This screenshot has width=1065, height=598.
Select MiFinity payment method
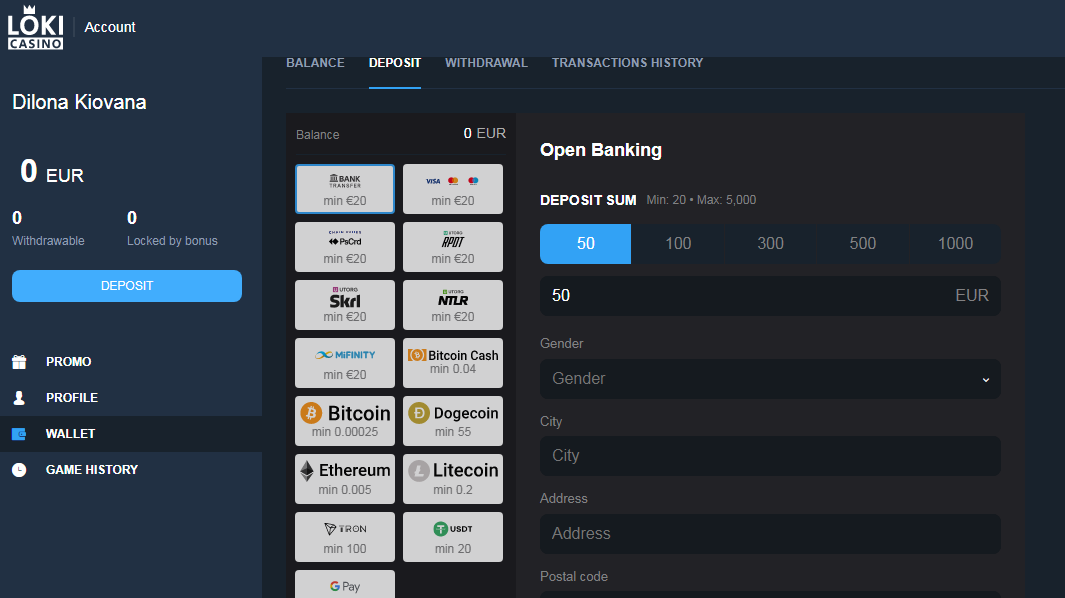345,363
